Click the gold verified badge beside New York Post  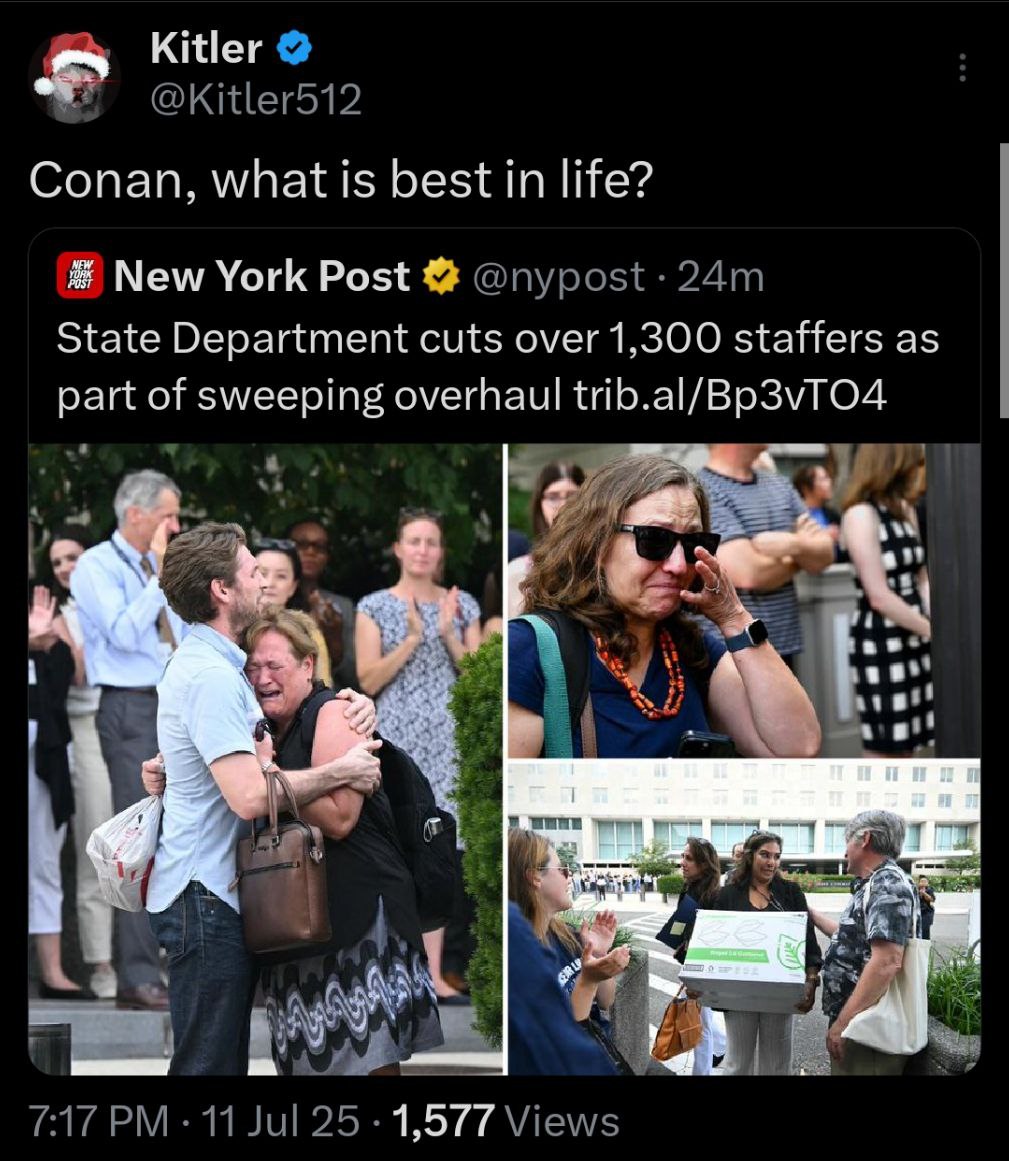[441, 276]
